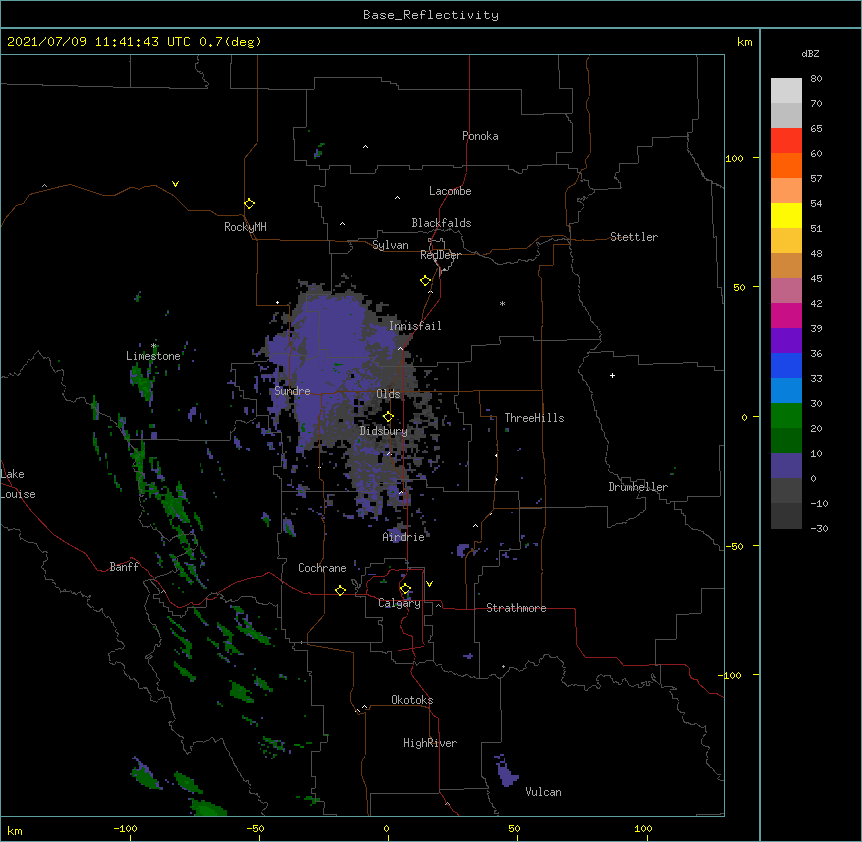Image resolution: width=862 pixels, height=842 pixels.
Task: Click the Base_Reflectivity title
Action: coord(431,15)
